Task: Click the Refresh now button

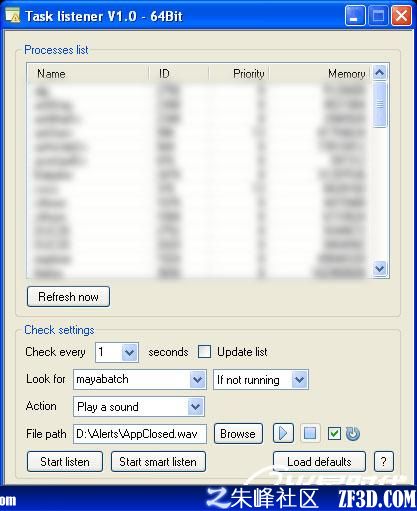Action: (x=68, y=296)
